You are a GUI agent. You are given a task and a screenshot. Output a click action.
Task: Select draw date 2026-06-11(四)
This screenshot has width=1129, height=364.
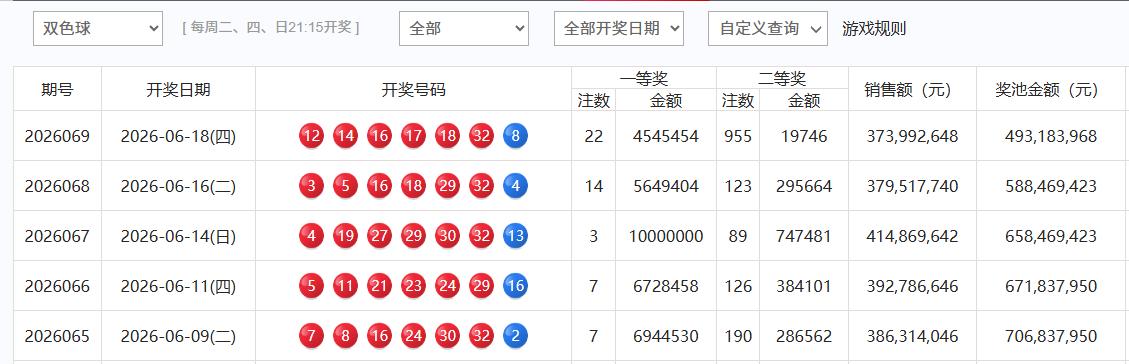tap(179, 286)
